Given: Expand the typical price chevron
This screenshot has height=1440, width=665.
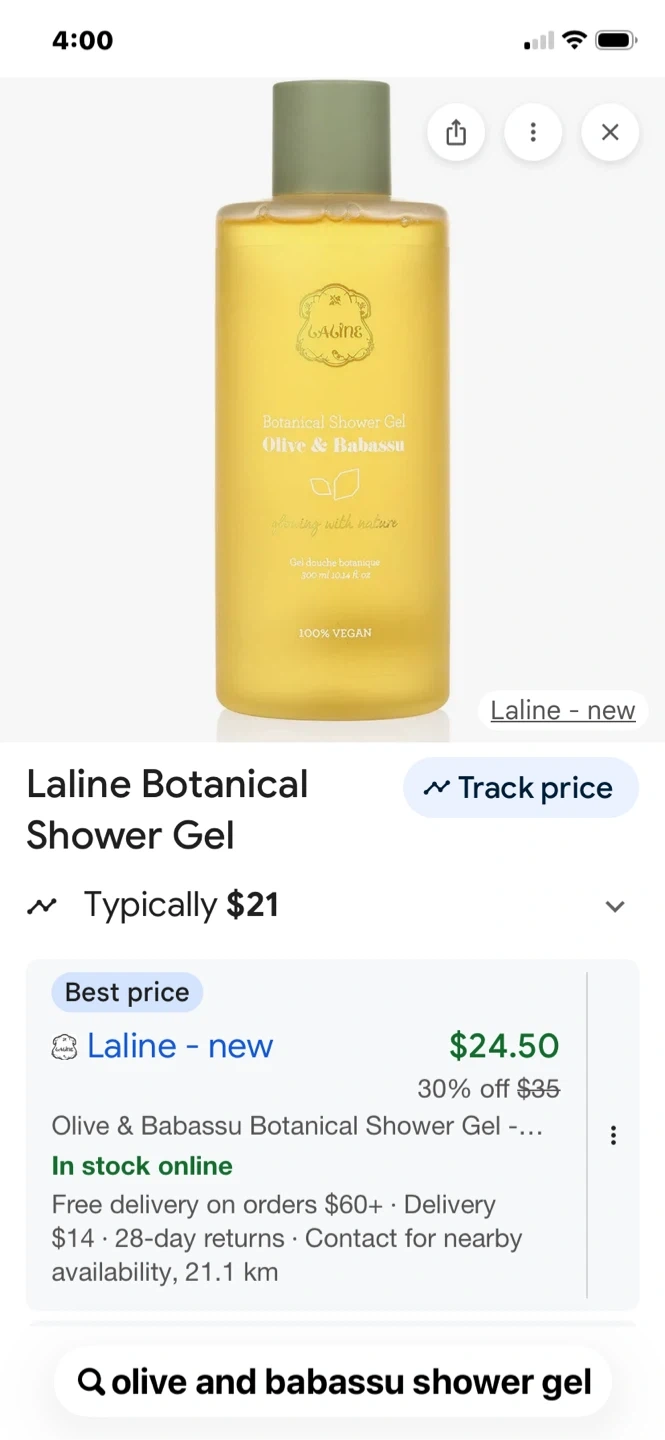Looking at the screenshot, I should click(x=615, y=906).
